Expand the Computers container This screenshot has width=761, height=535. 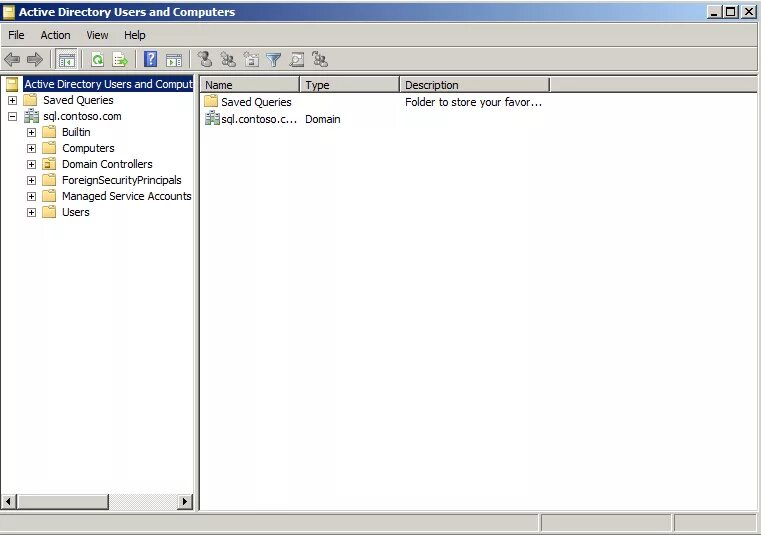(x=32, y=149)
